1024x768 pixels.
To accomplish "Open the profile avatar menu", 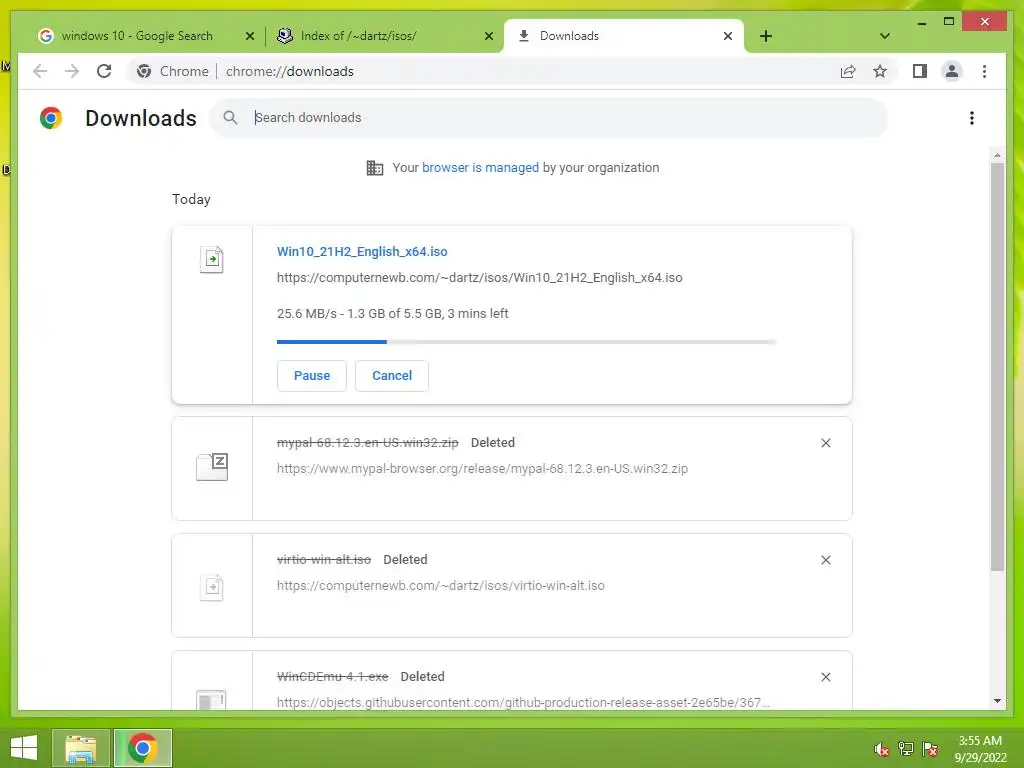I will (x=952, y=71).
